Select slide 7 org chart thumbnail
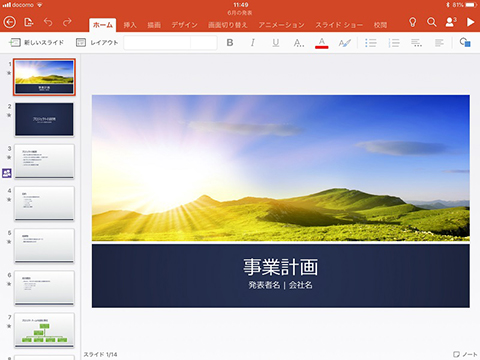480x360 pixels. click(44, 330)
